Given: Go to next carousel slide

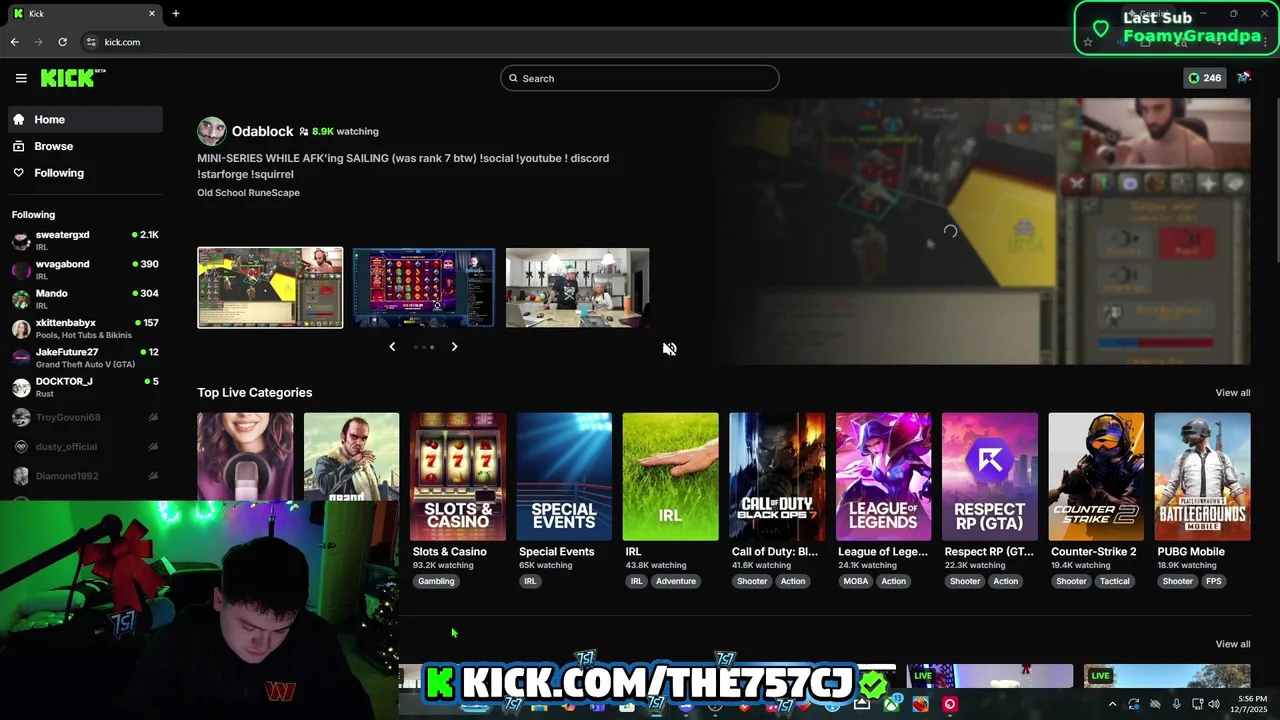Looking at the screenshot, I should 454,347.
